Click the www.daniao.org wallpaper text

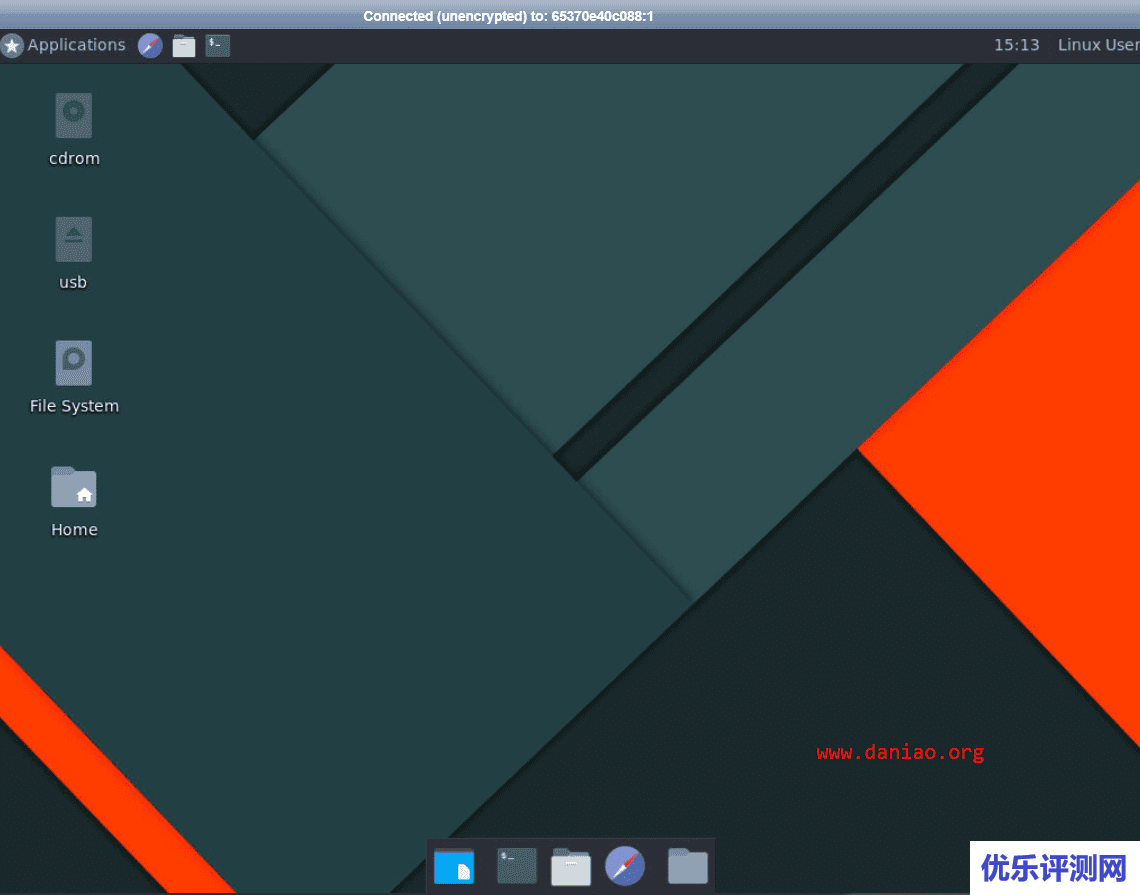coord(899,751)
